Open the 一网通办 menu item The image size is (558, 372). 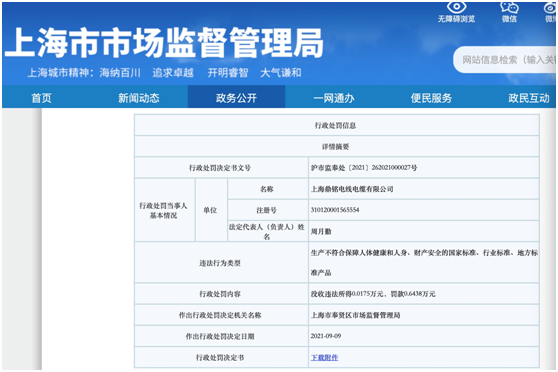(x=334, y=98)
